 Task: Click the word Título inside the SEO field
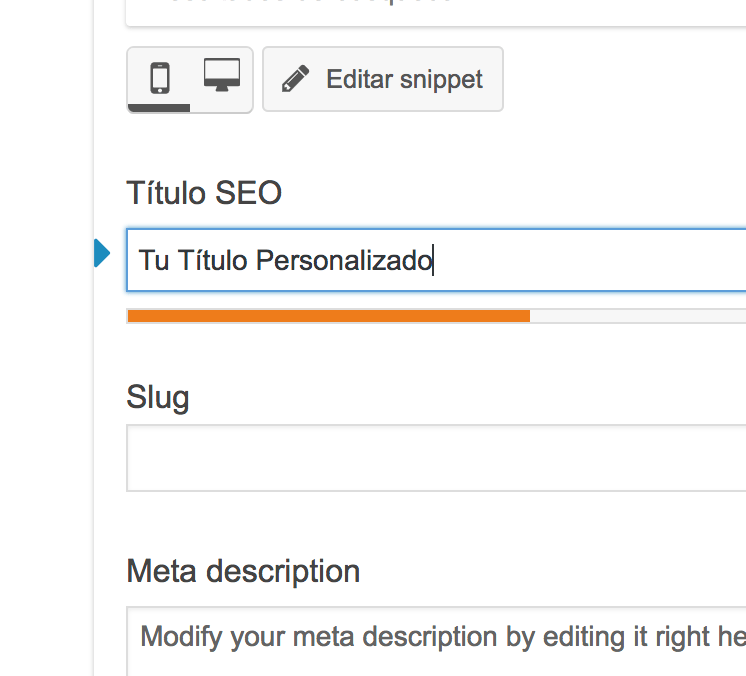(x=213, y=259)
